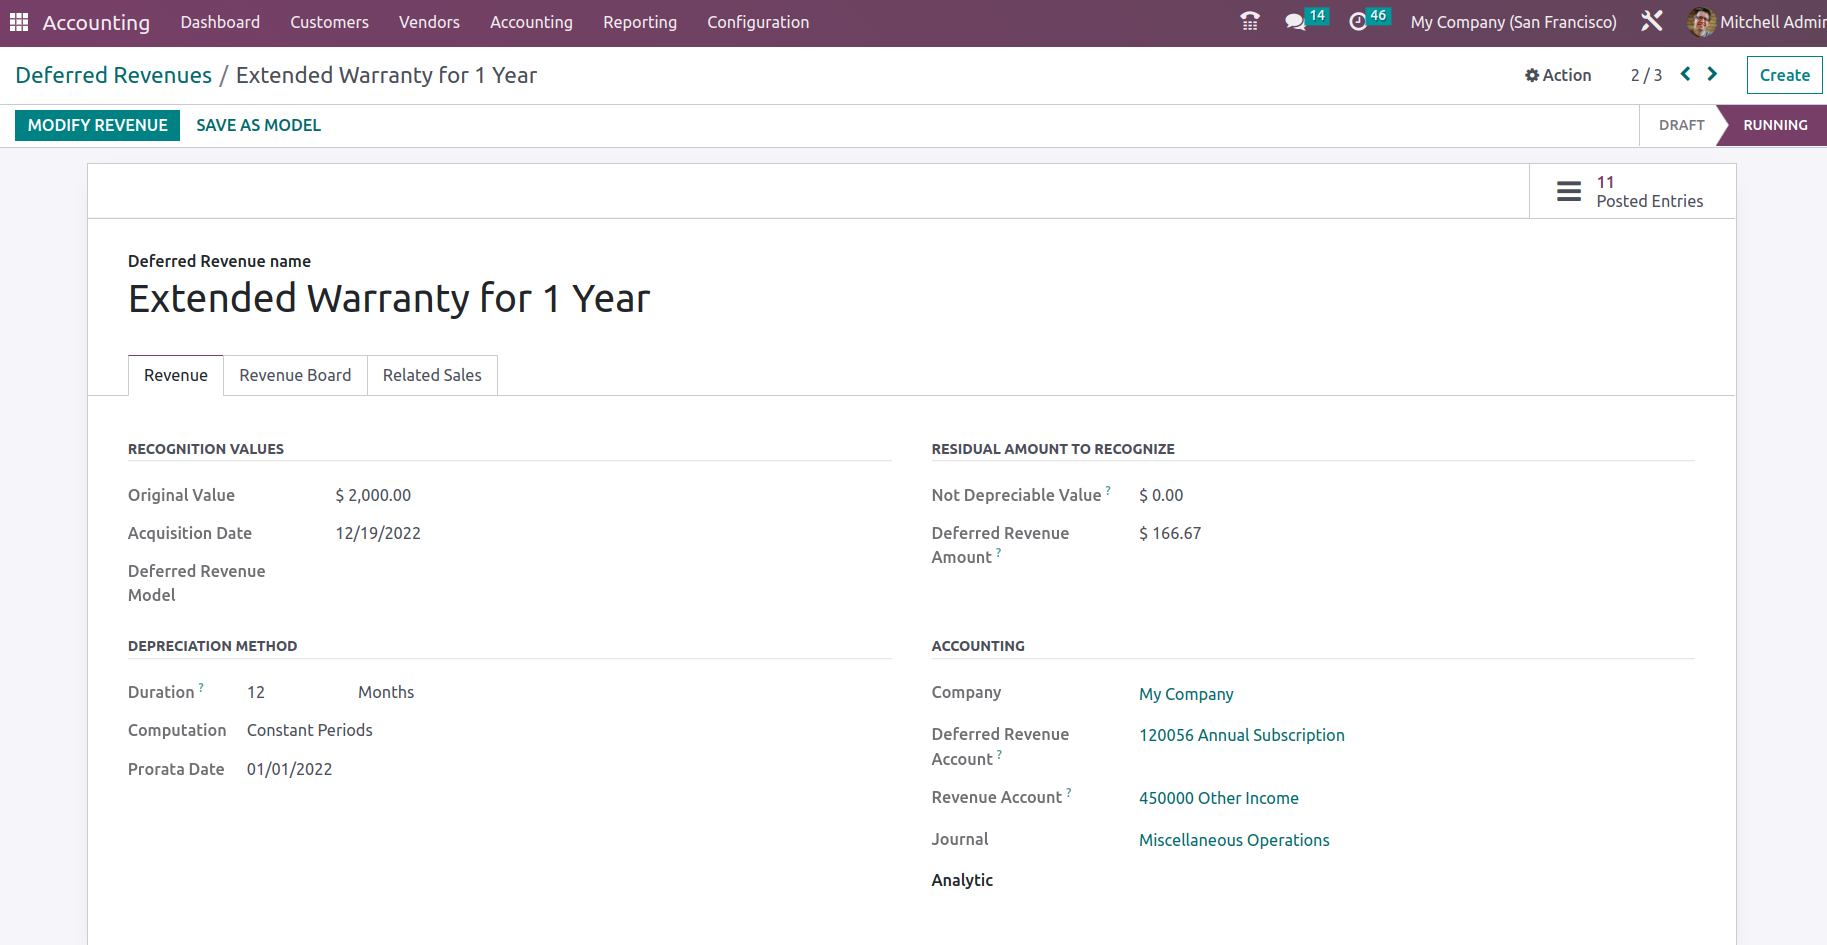Open the 11 Posted Entries stat button

pos(1632,191)
